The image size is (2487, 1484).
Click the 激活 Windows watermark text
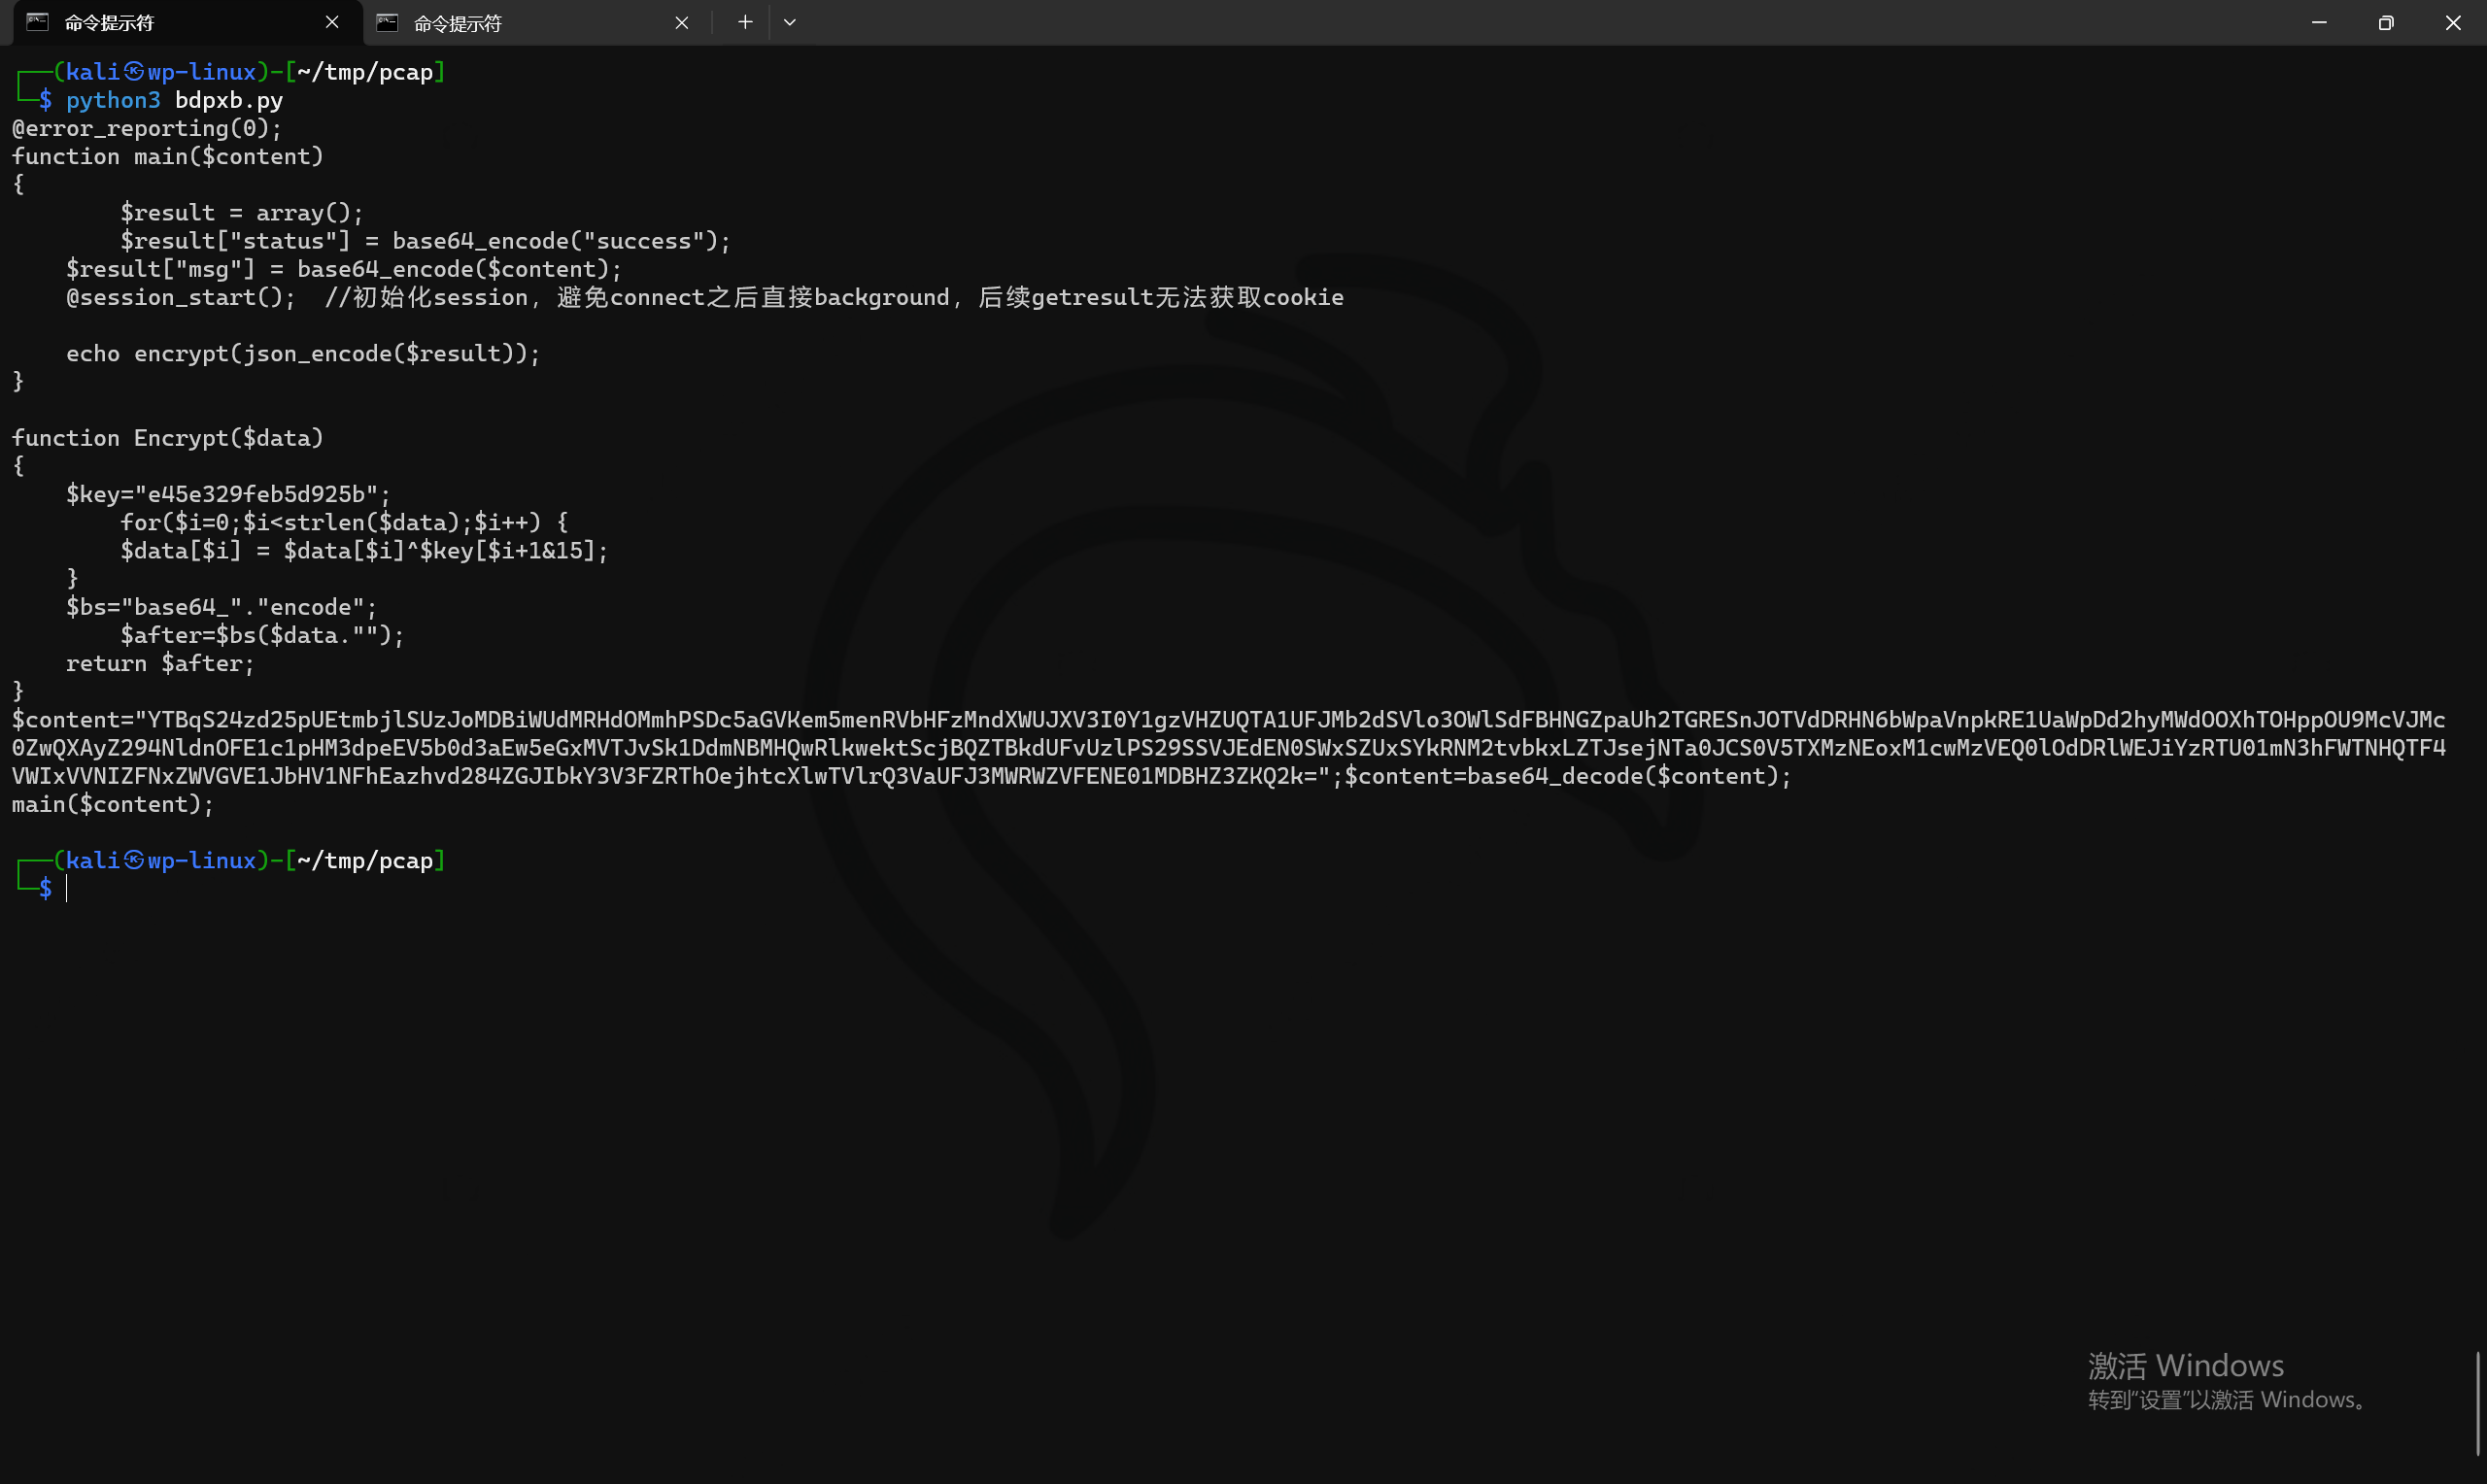(x=2185, y=1365)
